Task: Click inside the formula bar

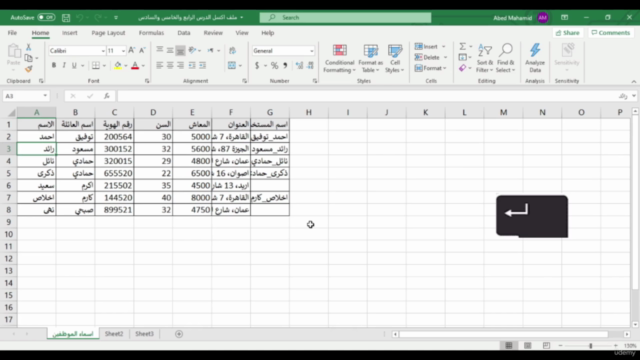Action: pyautogui.click(x=367, y=96)
